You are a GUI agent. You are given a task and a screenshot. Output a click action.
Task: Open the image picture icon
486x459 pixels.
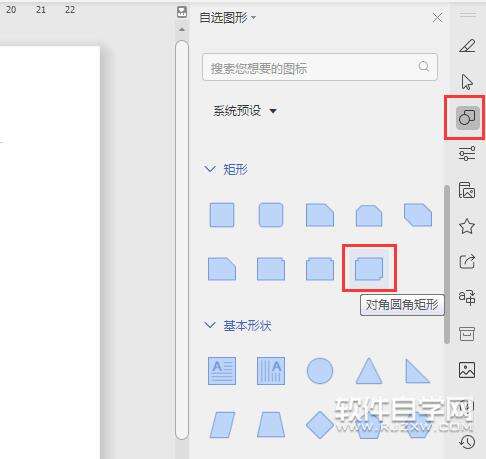467,370
